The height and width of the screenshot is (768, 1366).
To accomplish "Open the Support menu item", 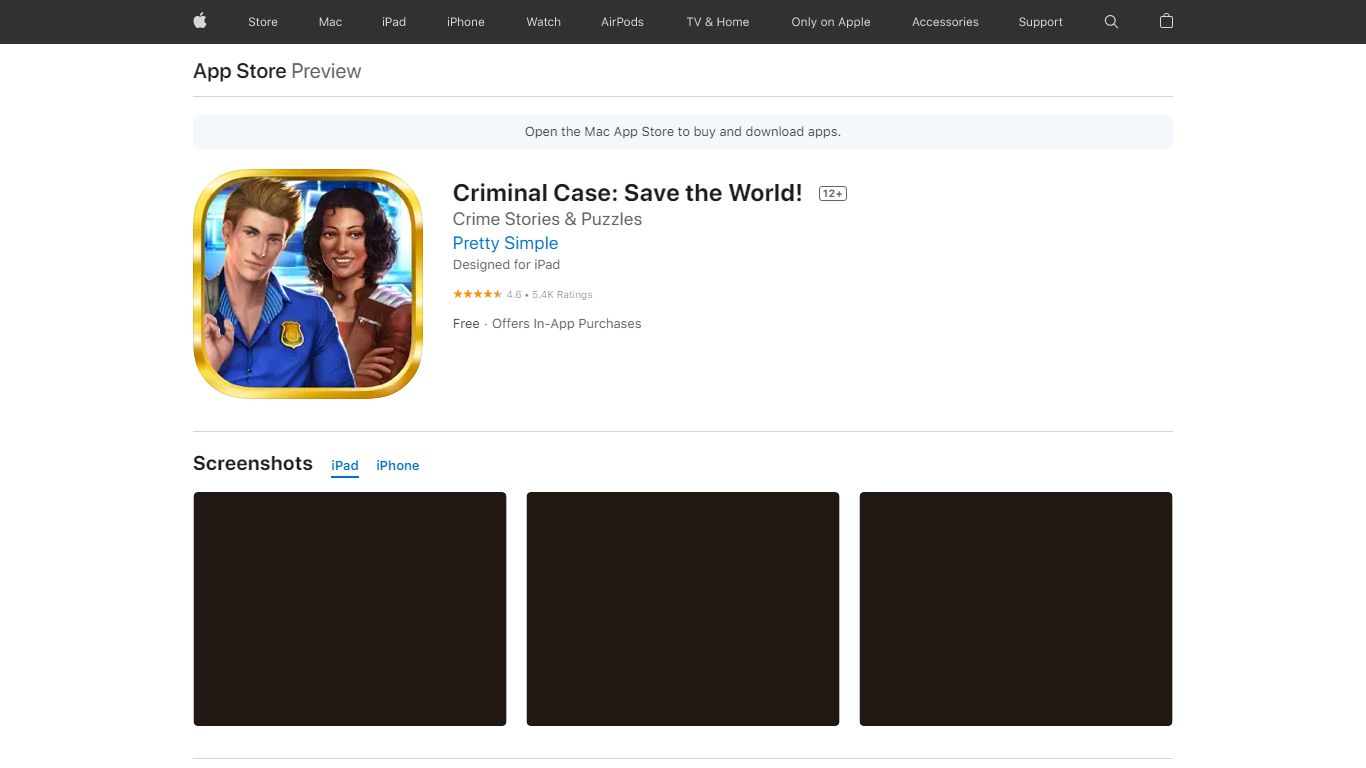I will click(x=1041, y=22).
